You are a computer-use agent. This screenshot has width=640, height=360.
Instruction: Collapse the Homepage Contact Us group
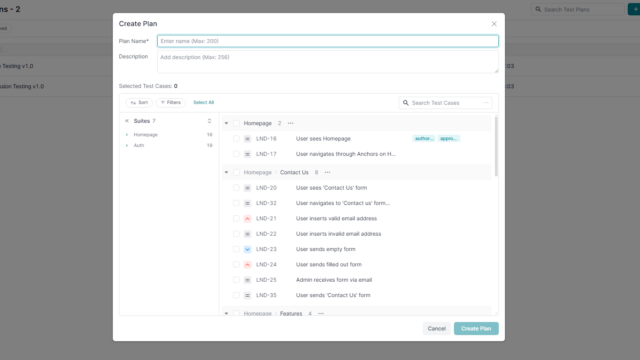pos(227,172)
